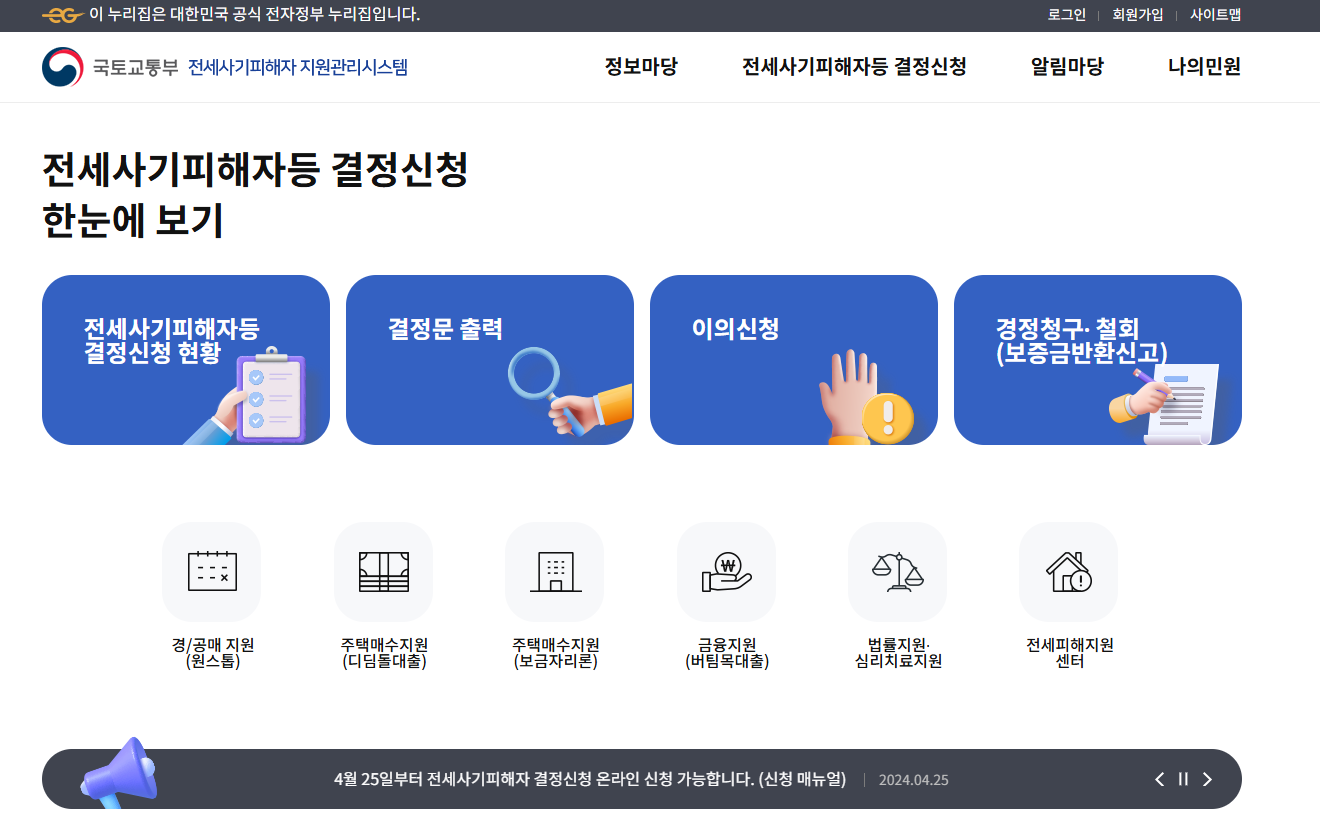This screenshot has width=1320, height=838.
Task: Click the 2024.04.25 notice date
Action: (x=913, y=780)
